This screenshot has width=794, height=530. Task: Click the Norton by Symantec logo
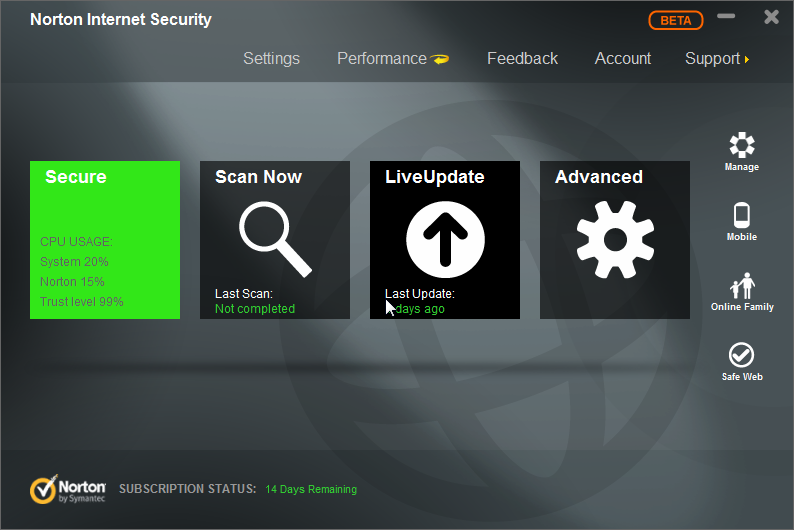tap(67, 489)
